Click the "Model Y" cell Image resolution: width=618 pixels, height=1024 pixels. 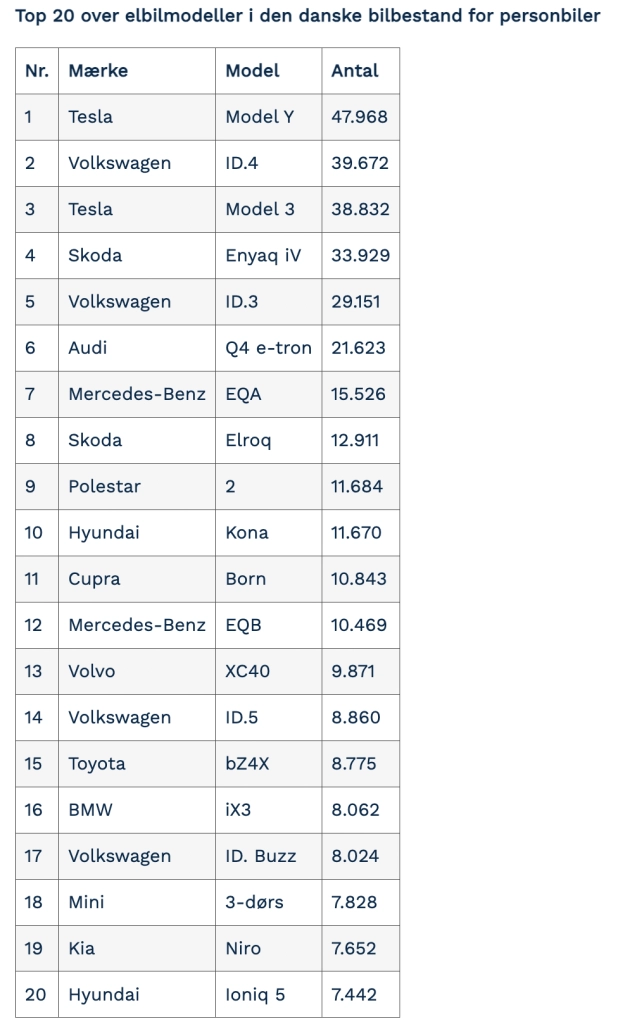(x=260, y=117)
